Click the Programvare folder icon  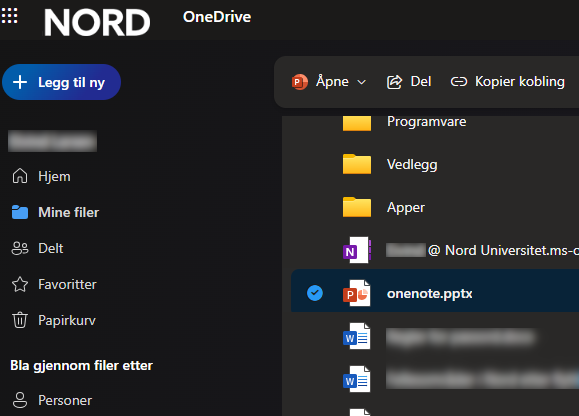(x=357, y=123)
